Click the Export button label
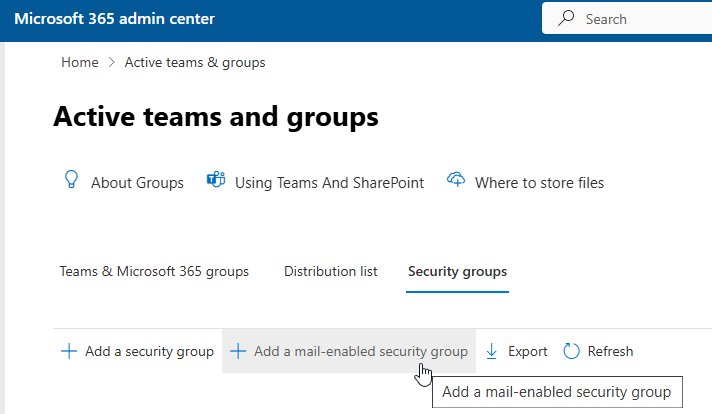Viewport: 712px width, 414px height. point(527,351)
